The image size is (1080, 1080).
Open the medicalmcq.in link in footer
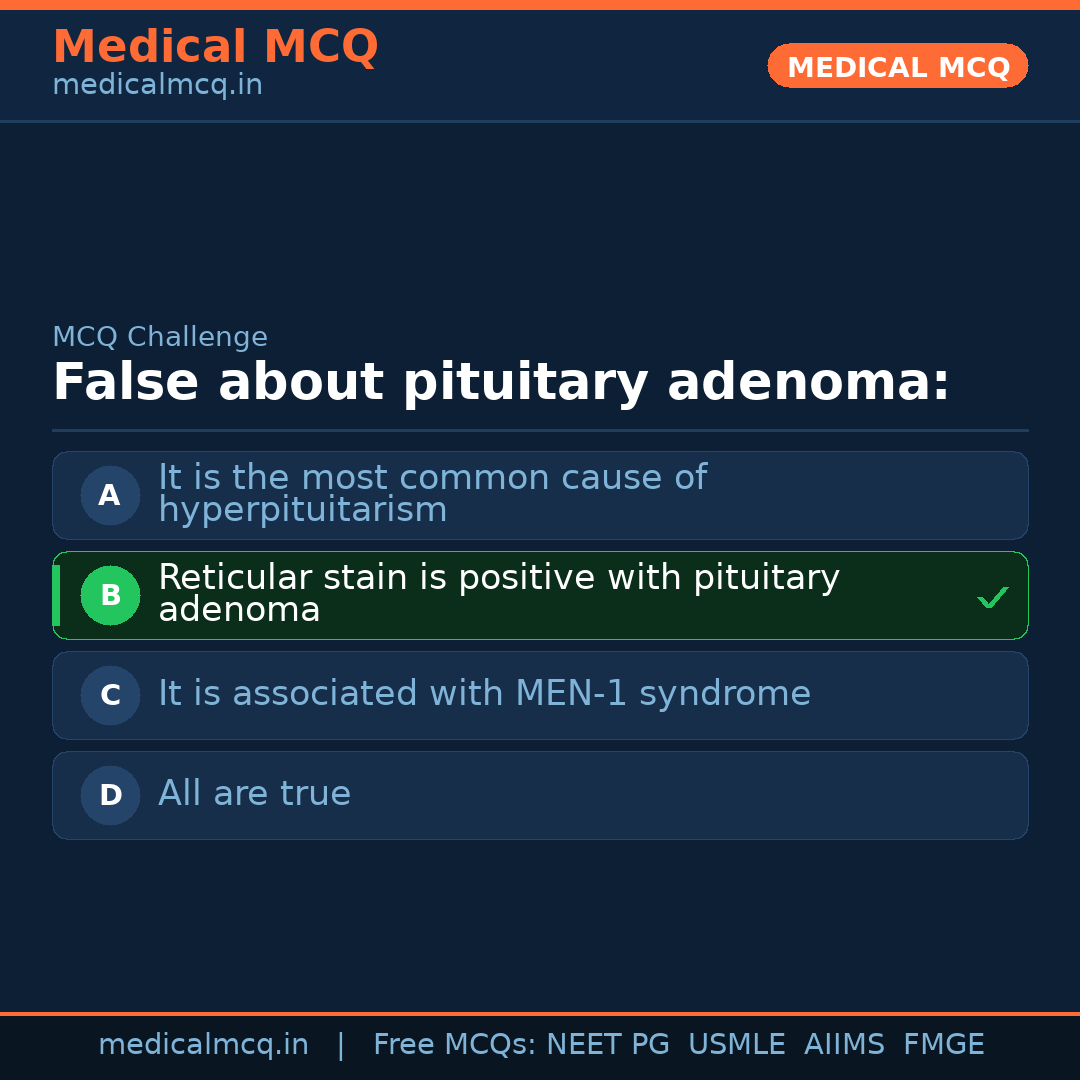tap(203, 1045)
